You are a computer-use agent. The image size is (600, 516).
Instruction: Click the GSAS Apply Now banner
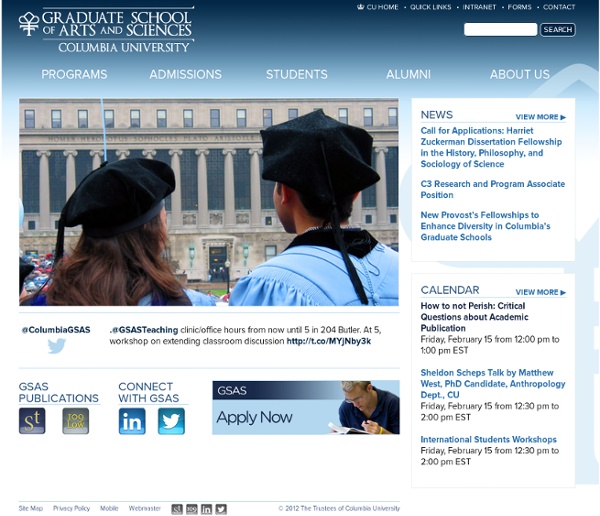point(305,407)
